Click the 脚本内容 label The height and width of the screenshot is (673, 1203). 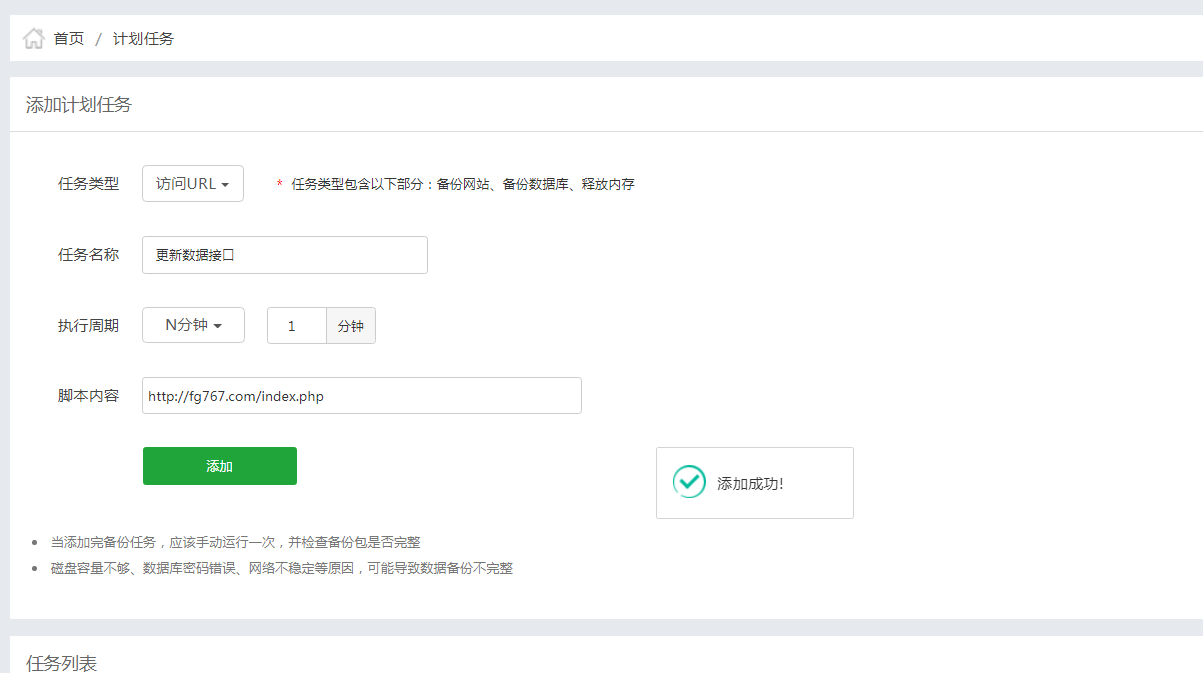88,396
